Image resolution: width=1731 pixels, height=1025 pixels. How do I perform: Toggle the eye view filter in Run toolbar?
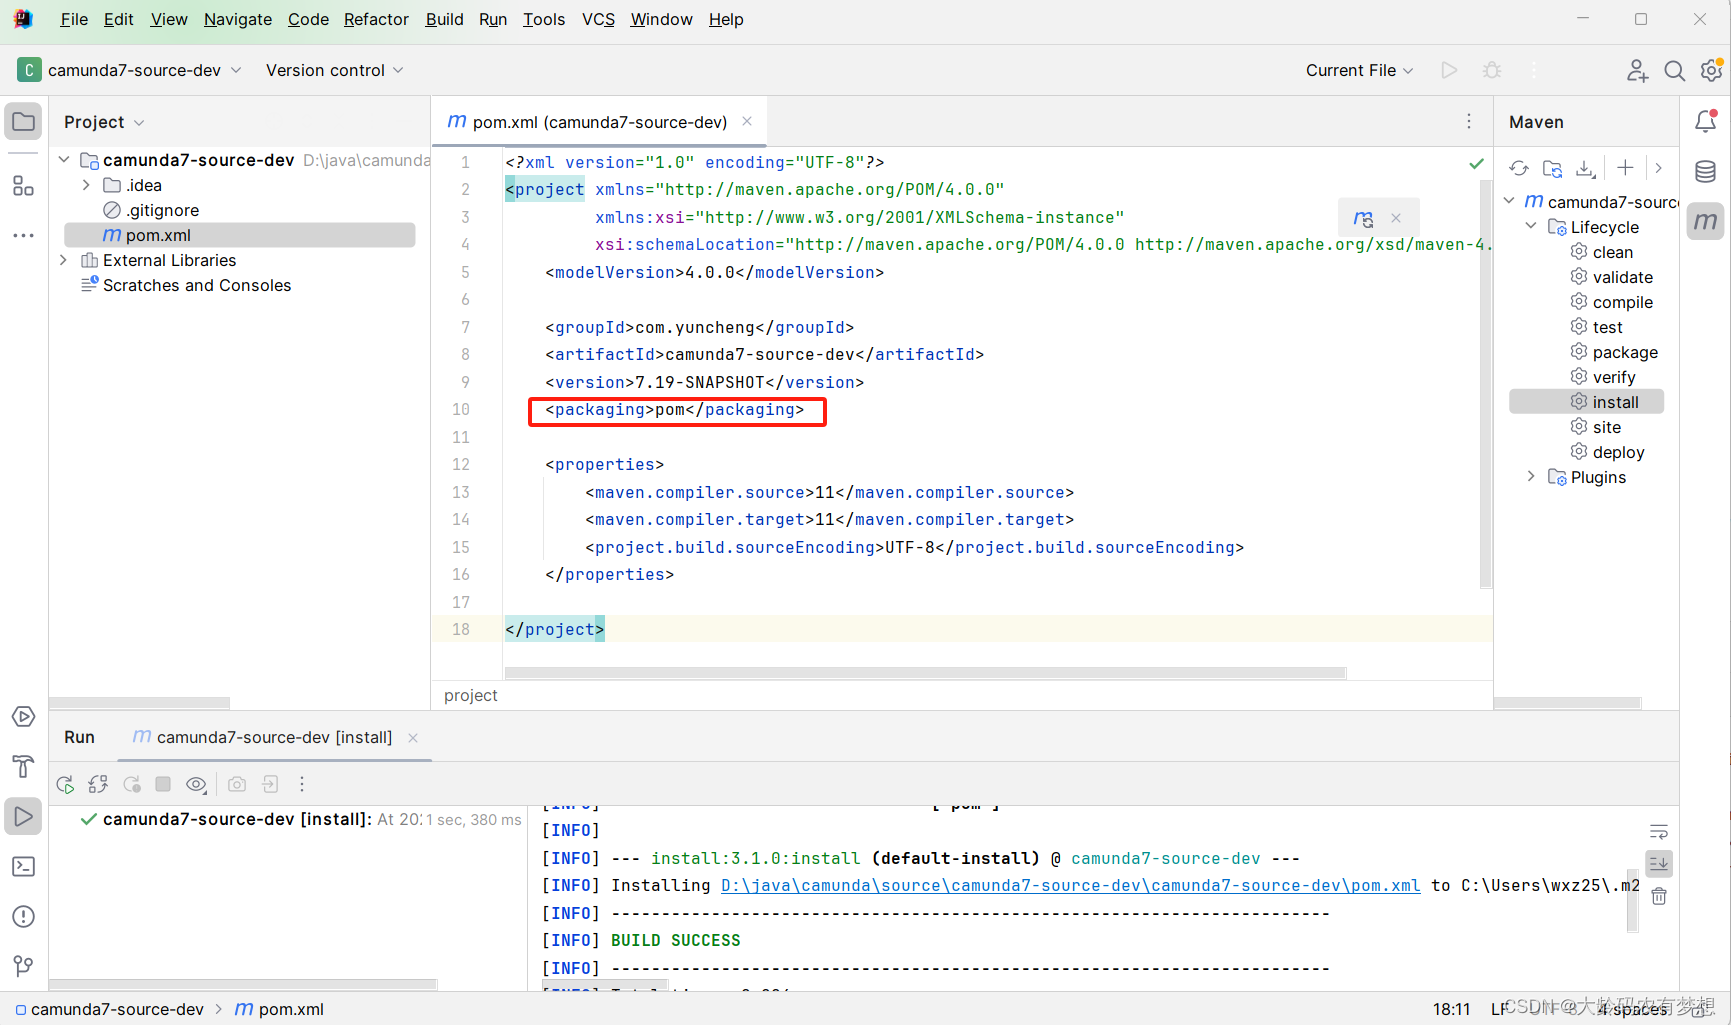click(197, 785)
